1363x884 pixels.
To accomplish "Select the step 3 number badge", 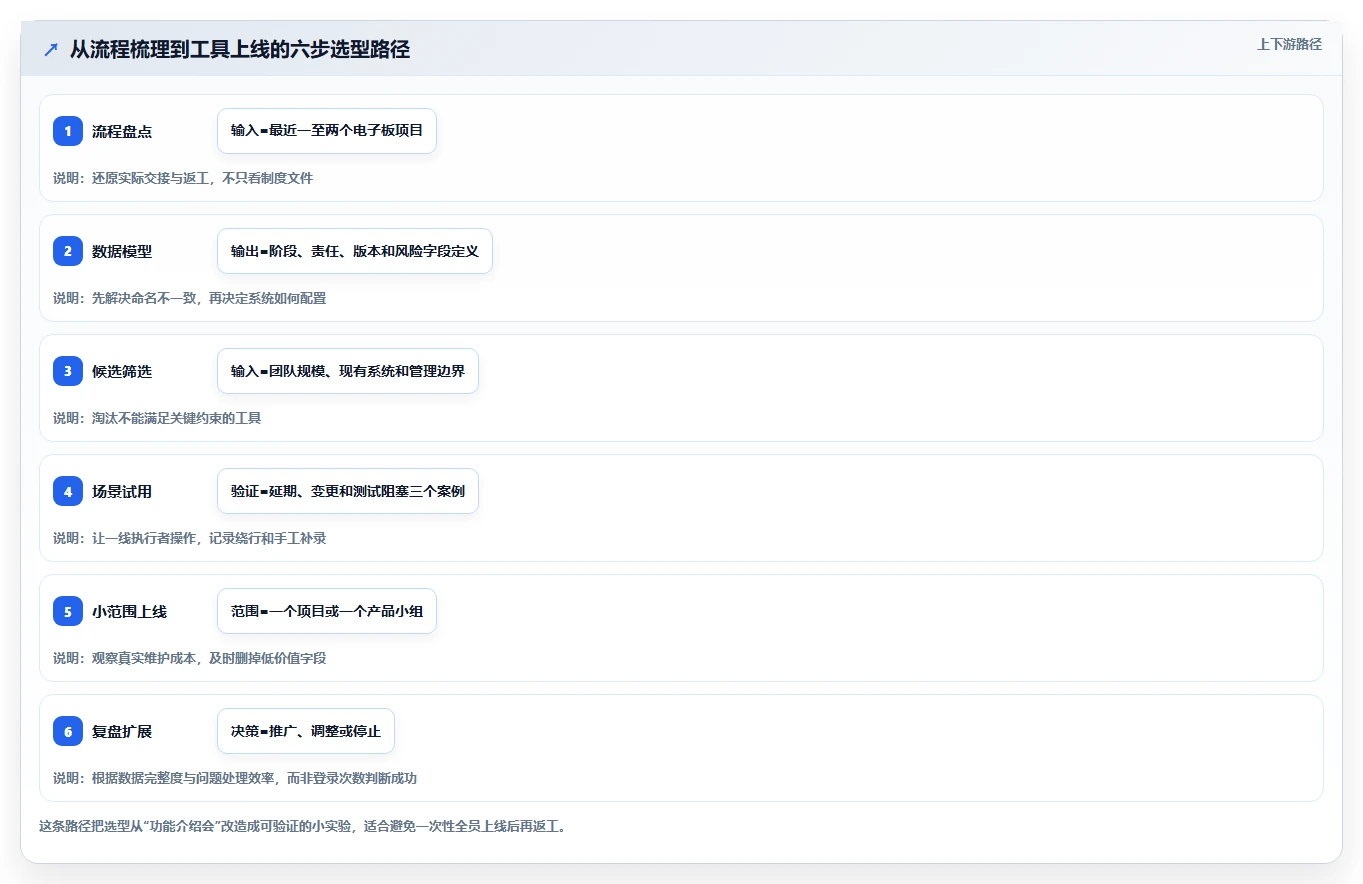I will click(68, 371).
